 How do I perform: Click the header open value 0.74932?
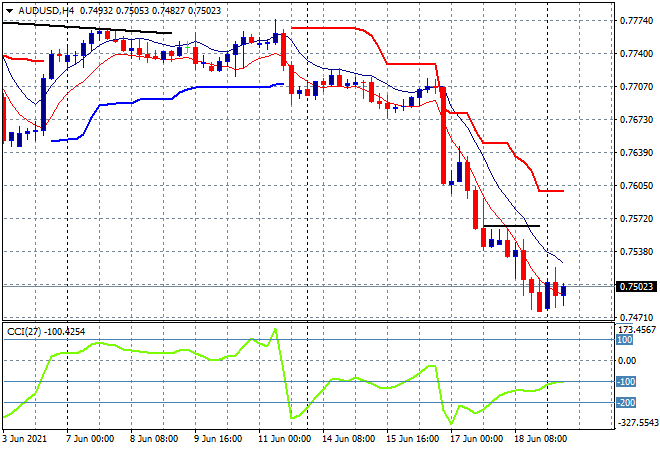pos(96,11)
